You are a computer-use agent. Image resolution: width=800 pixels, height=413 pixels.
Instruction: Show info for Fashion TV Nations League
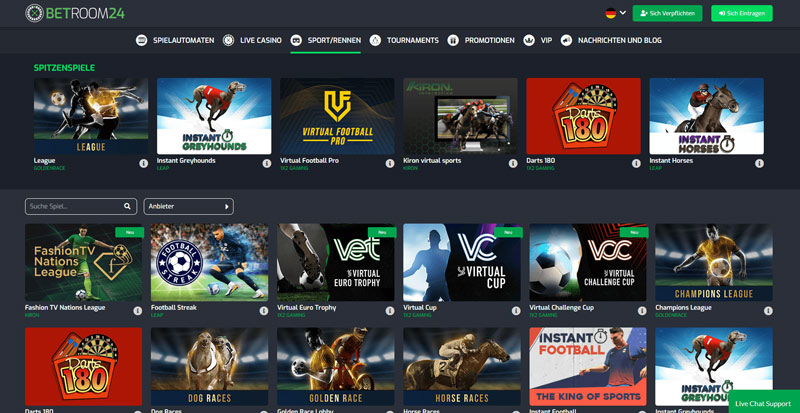[x=138, y=311]
